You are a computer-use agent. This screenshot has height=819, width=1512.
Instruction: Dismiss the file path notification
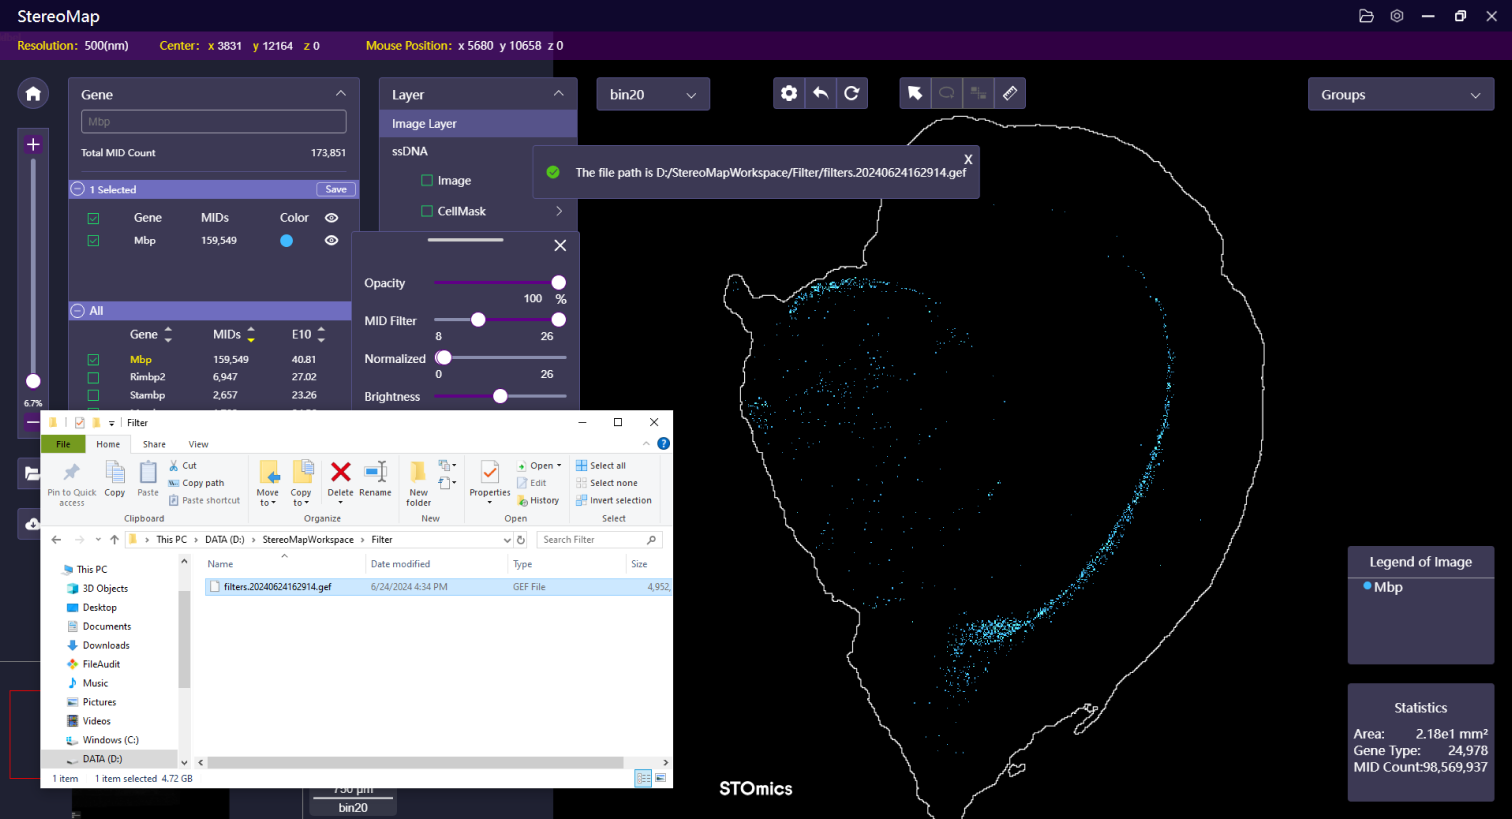click(x=968, y=159)
